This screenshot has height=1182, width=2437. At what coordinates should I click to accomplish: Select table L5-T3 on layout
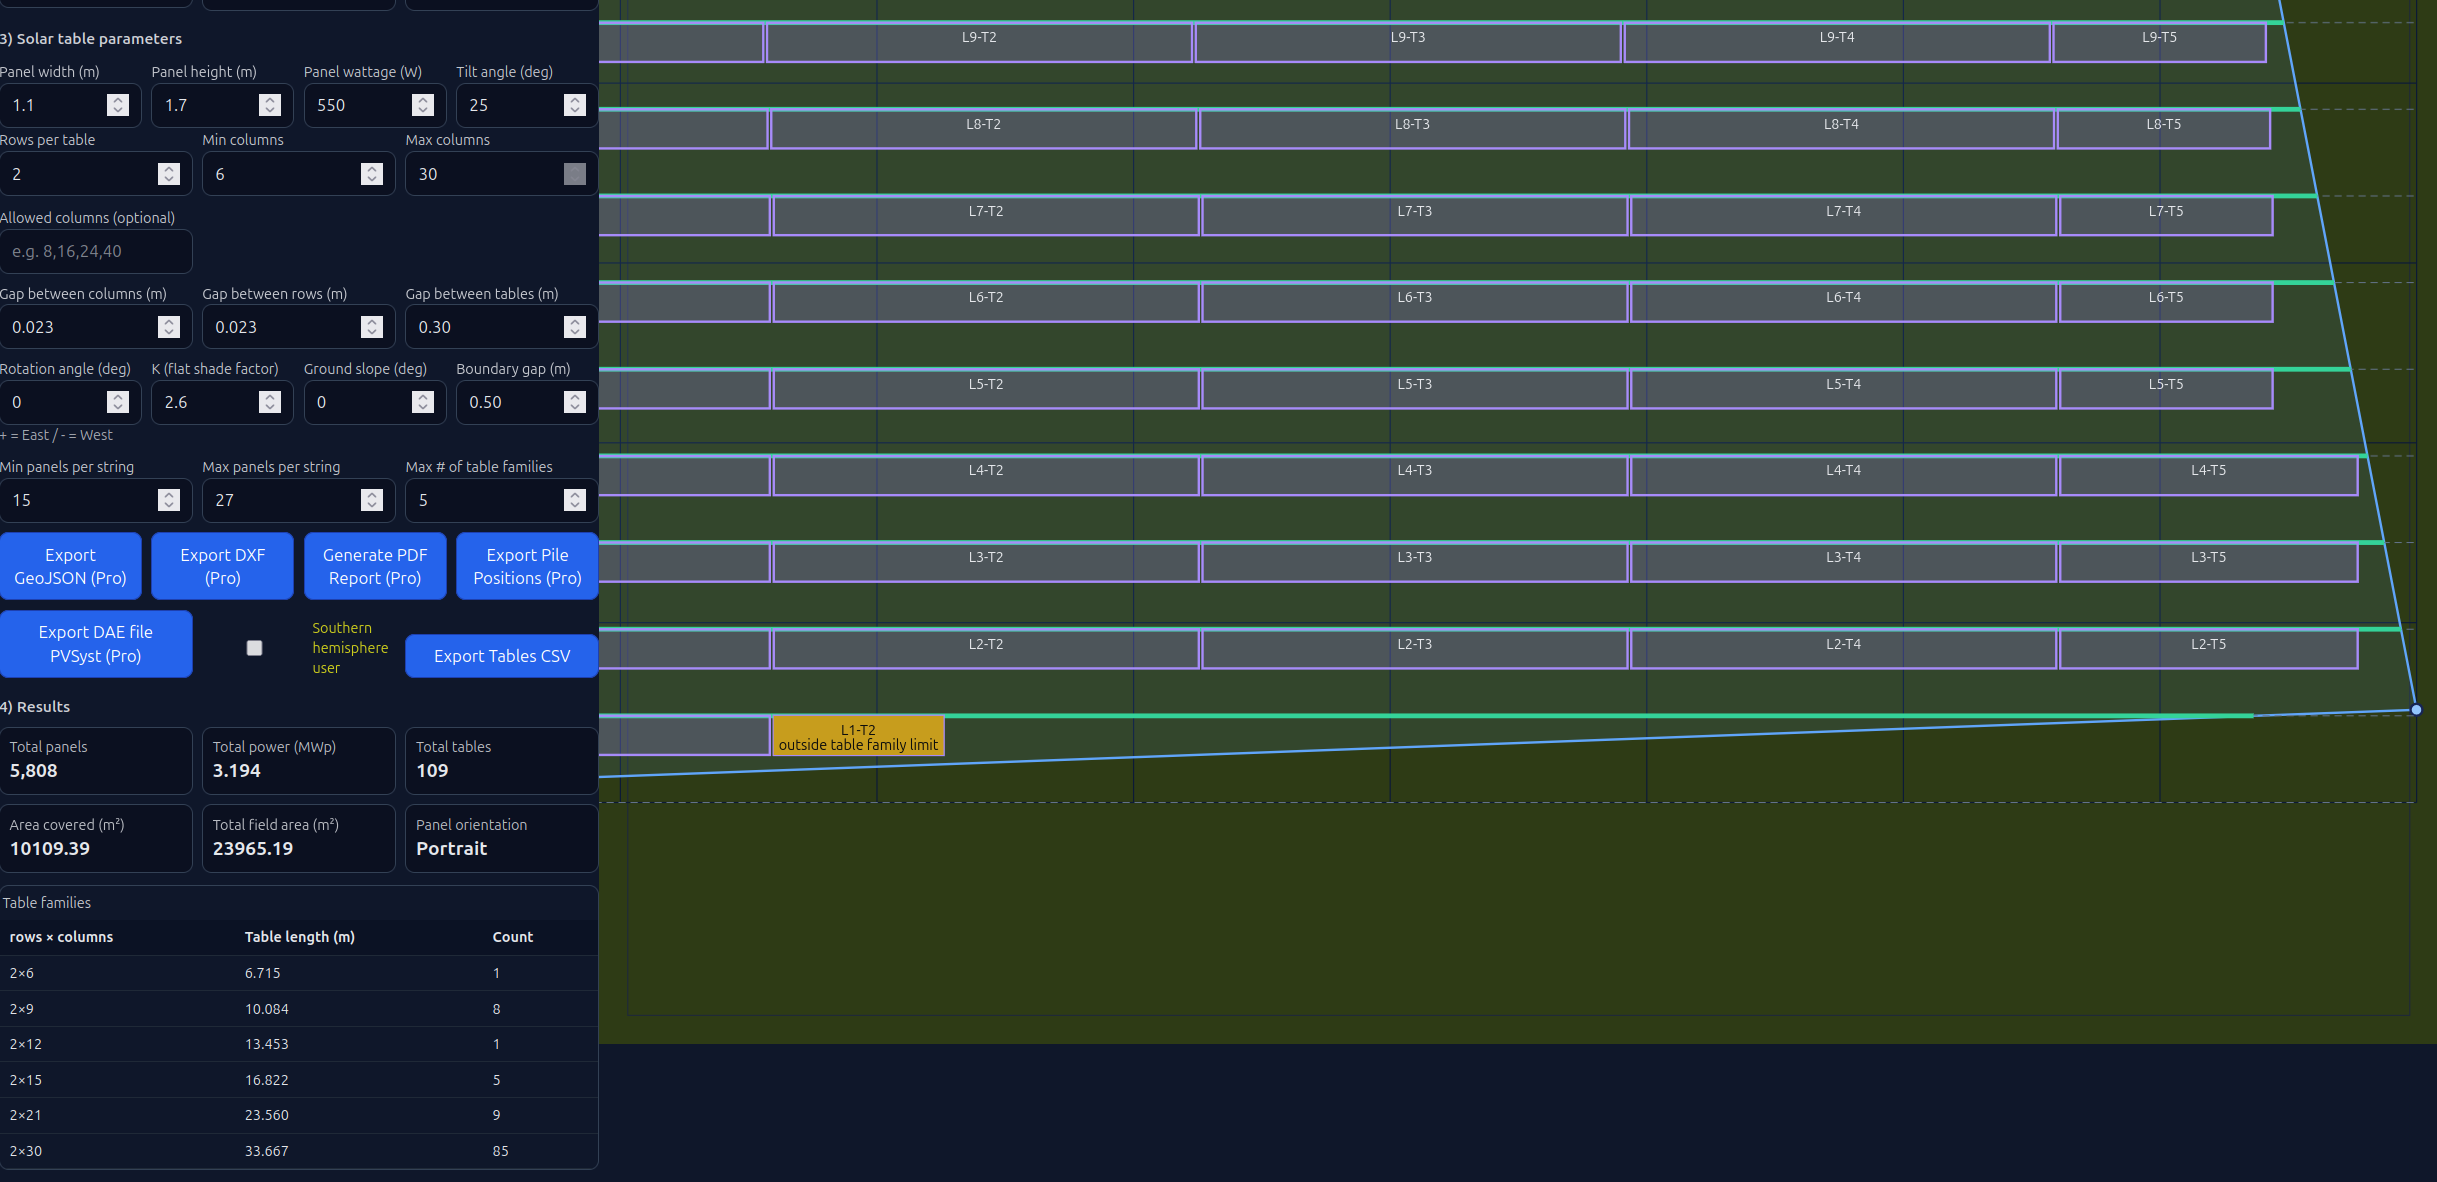(1414, 390)
